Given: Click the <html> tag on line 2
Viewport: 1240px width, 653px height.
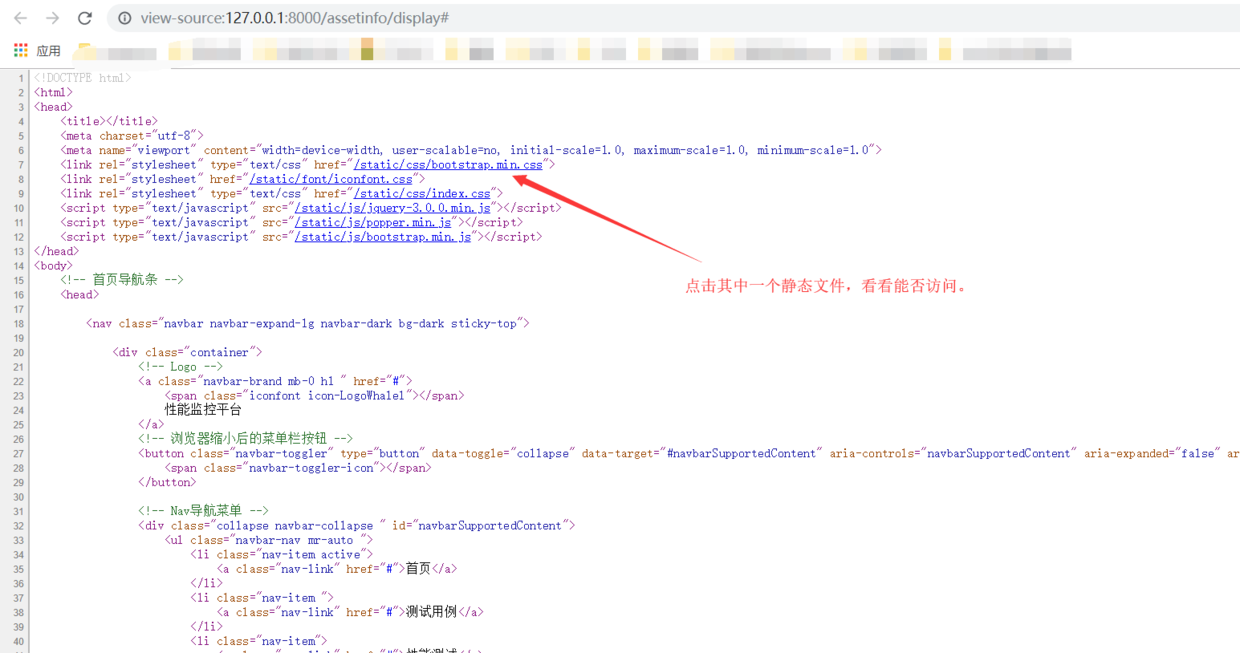Looking at the screenshot, I should (x=53, y=92).
